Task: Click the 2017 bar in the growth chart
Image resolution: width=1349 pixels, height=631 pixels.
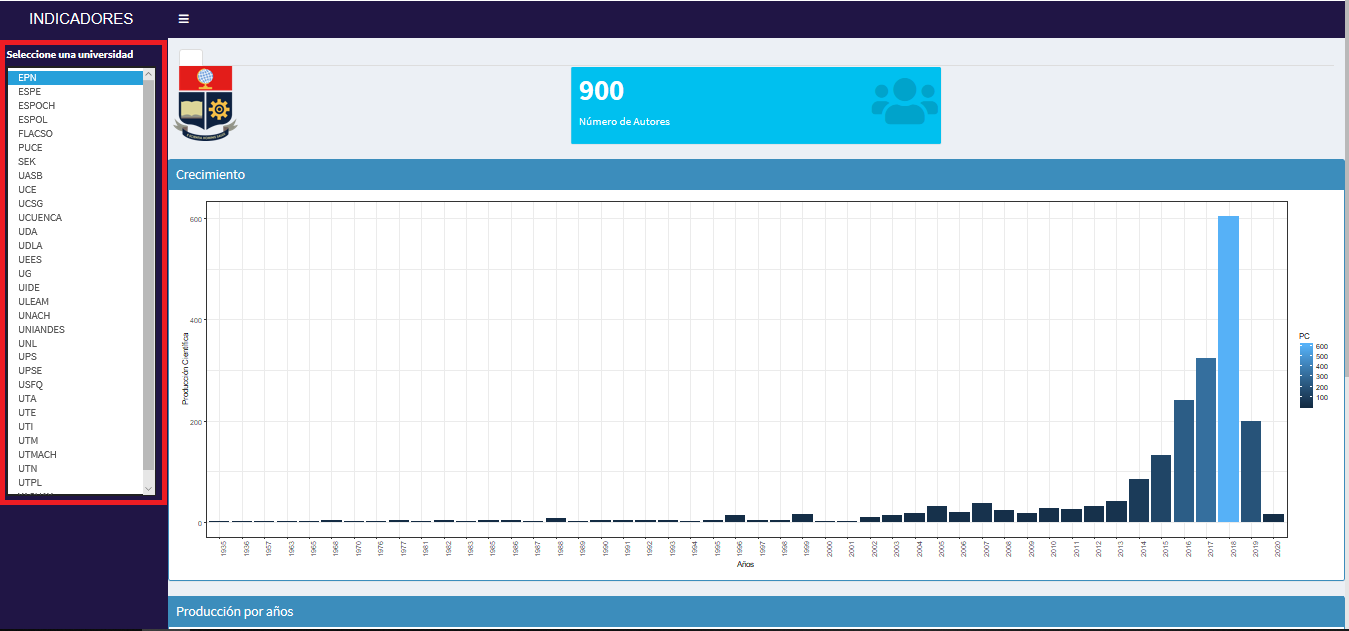Action: tap(1205, 440)
